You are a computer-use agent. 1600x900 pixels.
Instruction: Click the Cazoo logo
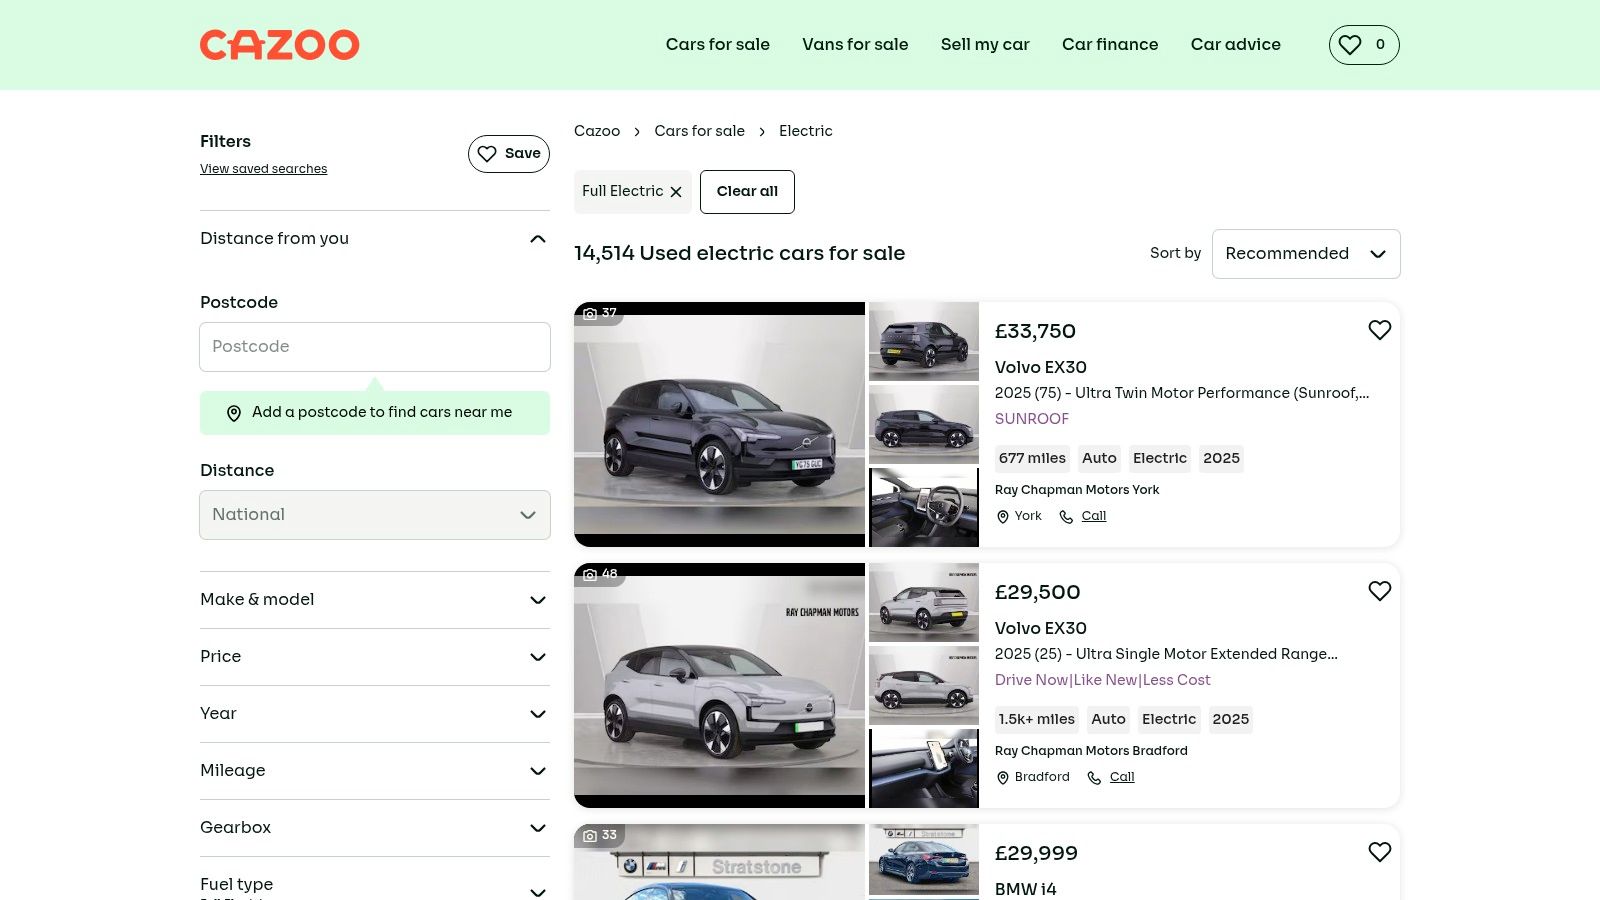pyautogui.click(x=279, y=45)
